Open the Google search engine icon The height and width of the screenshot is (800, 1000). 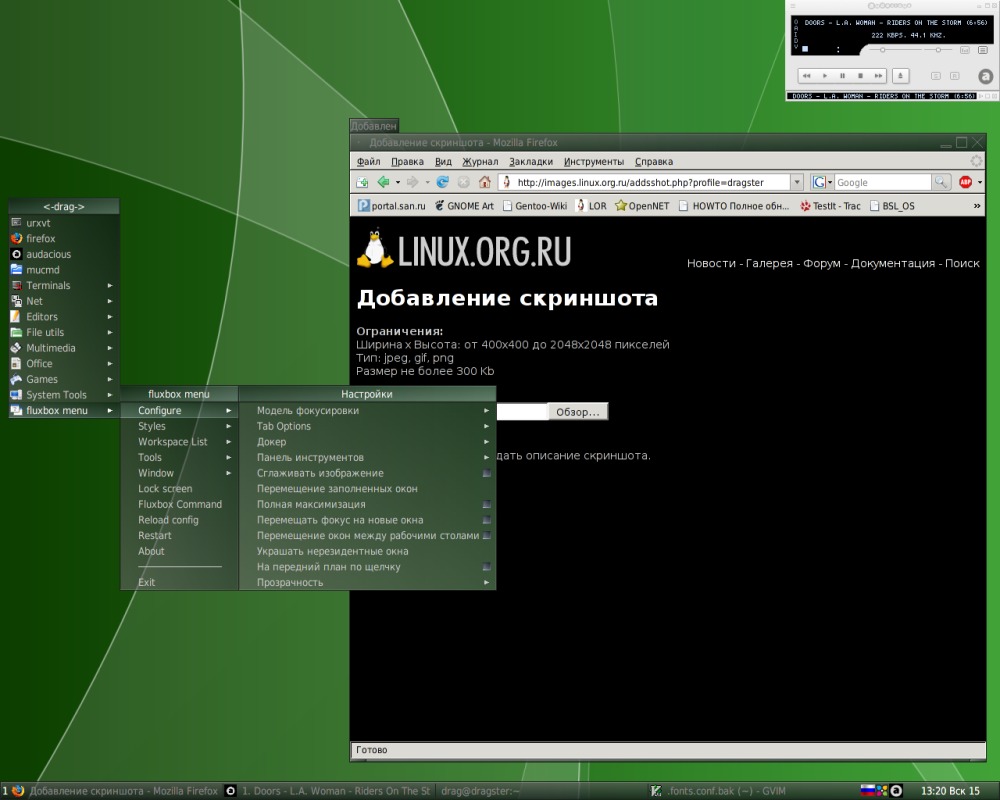tap(820, 182)
